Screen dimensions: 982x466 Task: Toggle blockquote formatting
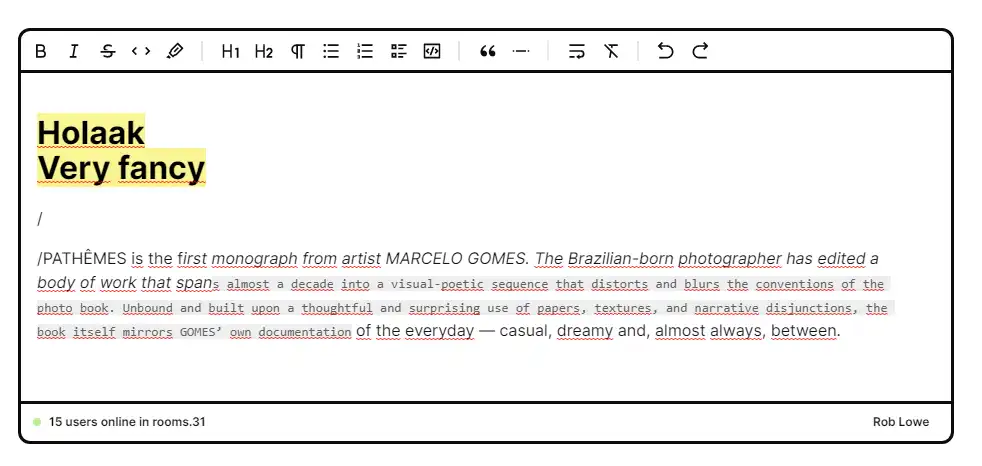pos(487,51)
